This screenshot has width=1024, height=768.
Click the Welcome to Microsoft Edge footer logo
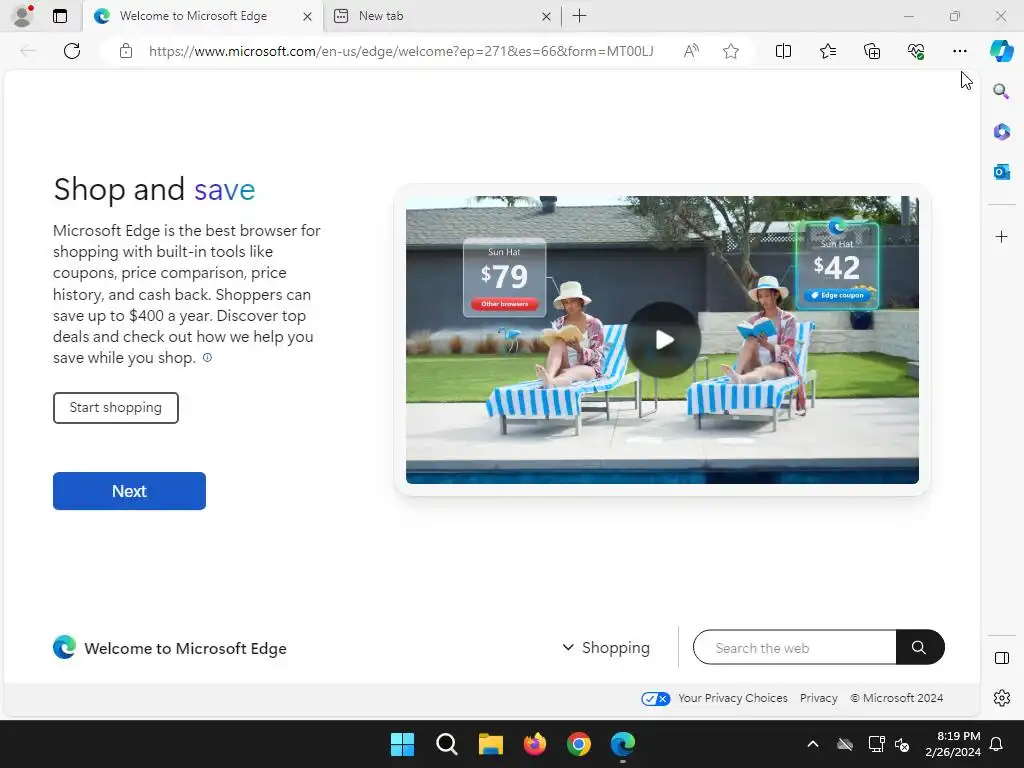(170, 648)
